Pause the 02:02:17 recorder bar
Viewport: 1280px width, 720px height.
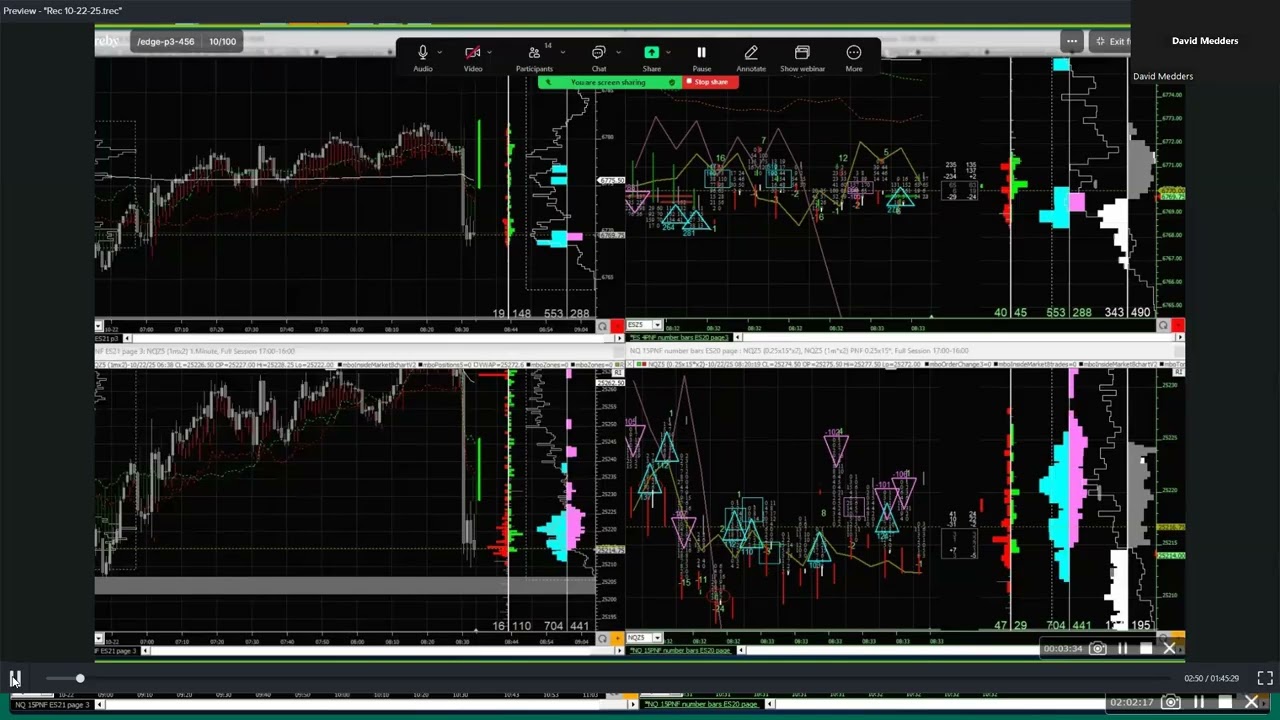point(1199,702)
